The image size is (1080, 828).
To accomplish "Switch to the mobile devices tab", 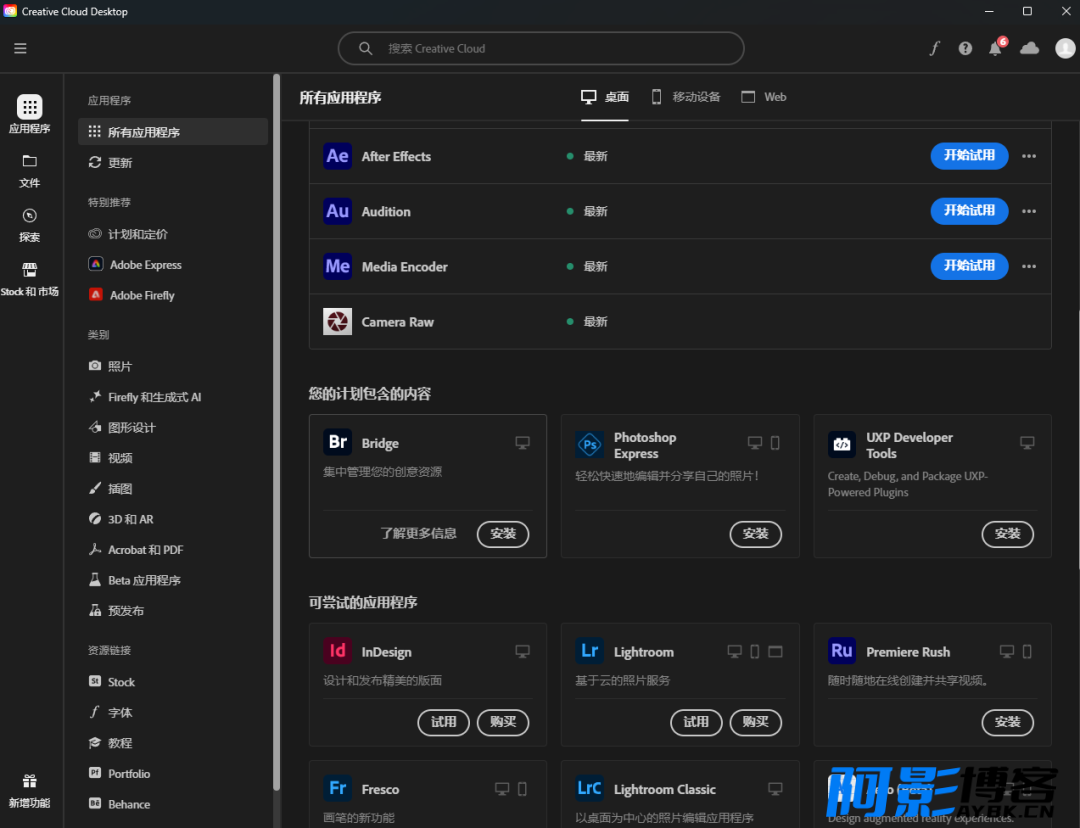I will pos(686,97).
